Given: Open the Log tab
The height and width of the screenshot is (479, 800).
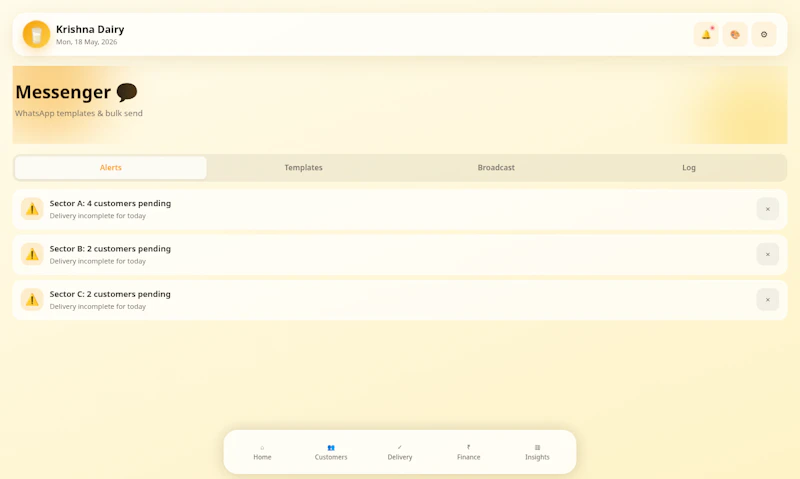Looking at the screenshot, I should click(689, 168).
